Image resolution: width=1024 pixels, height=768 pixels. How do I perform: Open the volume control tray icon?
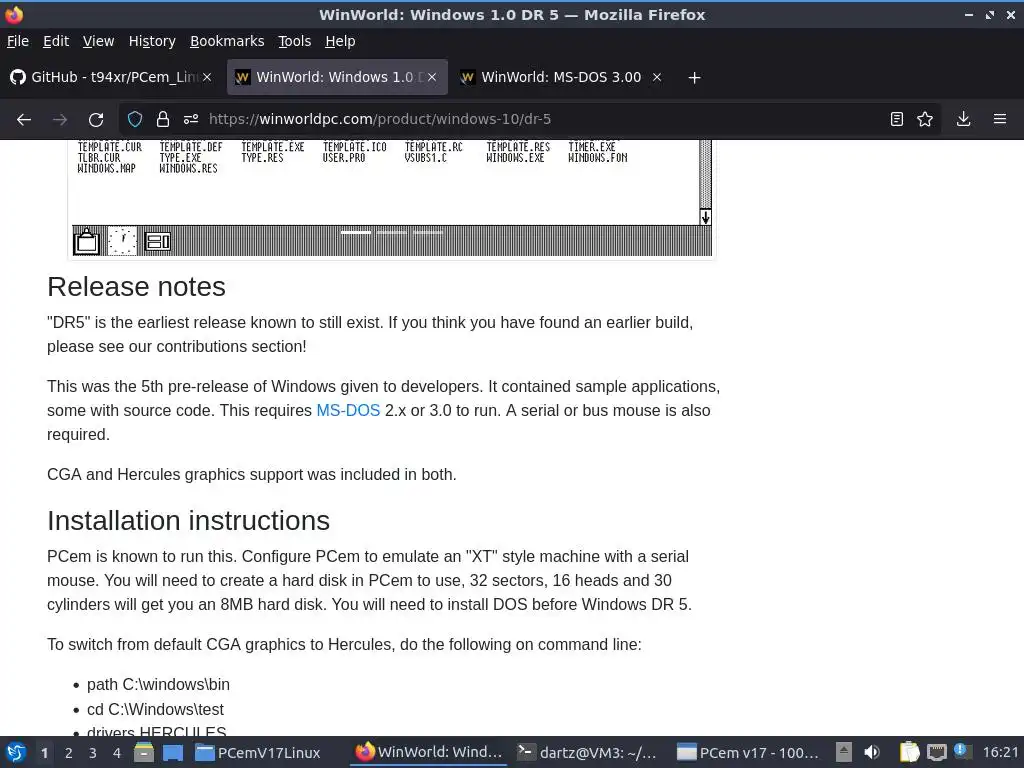(x=872, y=753)
